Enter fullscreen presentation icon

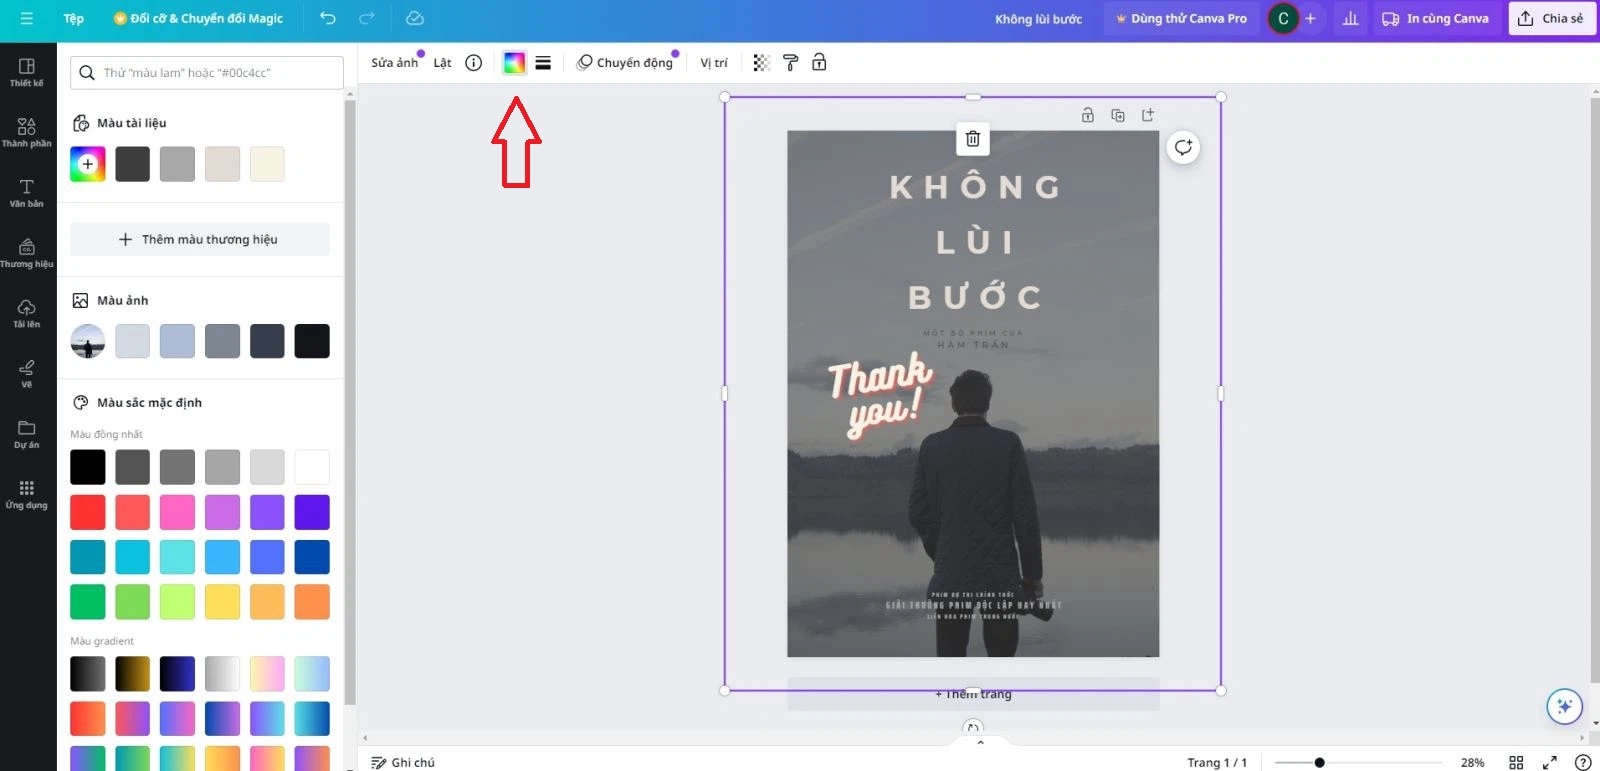pos(1549,762)
